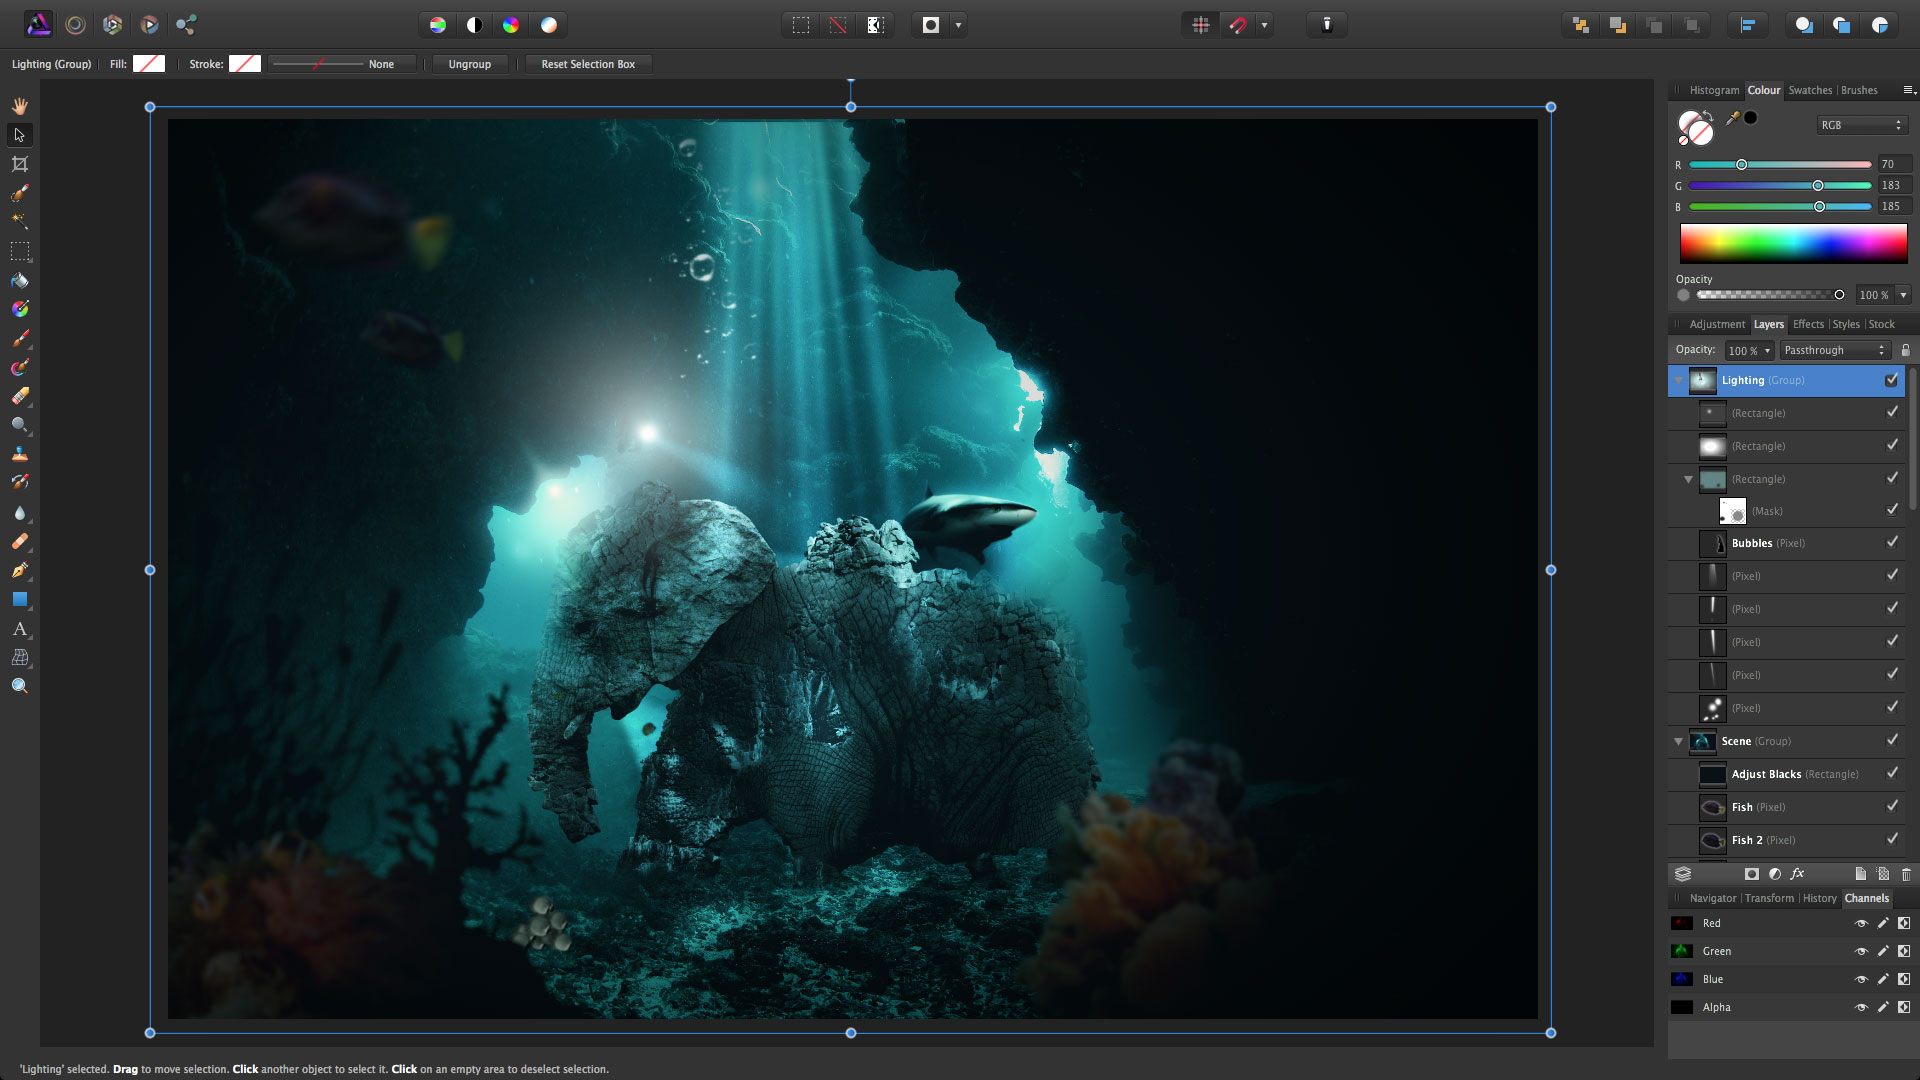This screenshot has height=1080, width=1920.
Task: Click the Blue value field 185
Action: point(1895,207)
